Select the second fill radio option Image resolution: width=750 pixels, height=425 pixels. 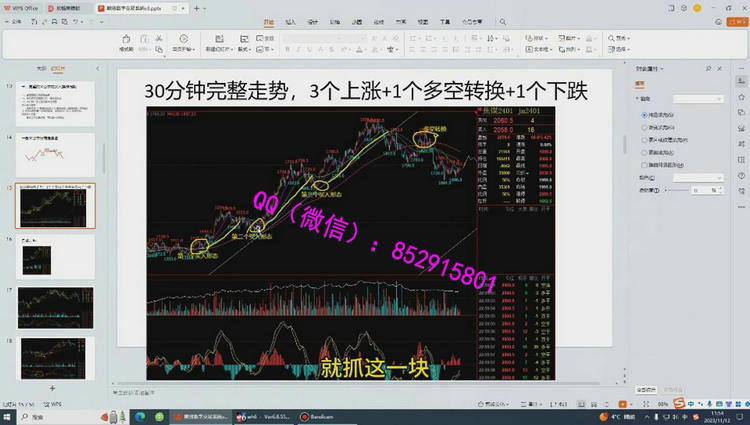point(642,127)
